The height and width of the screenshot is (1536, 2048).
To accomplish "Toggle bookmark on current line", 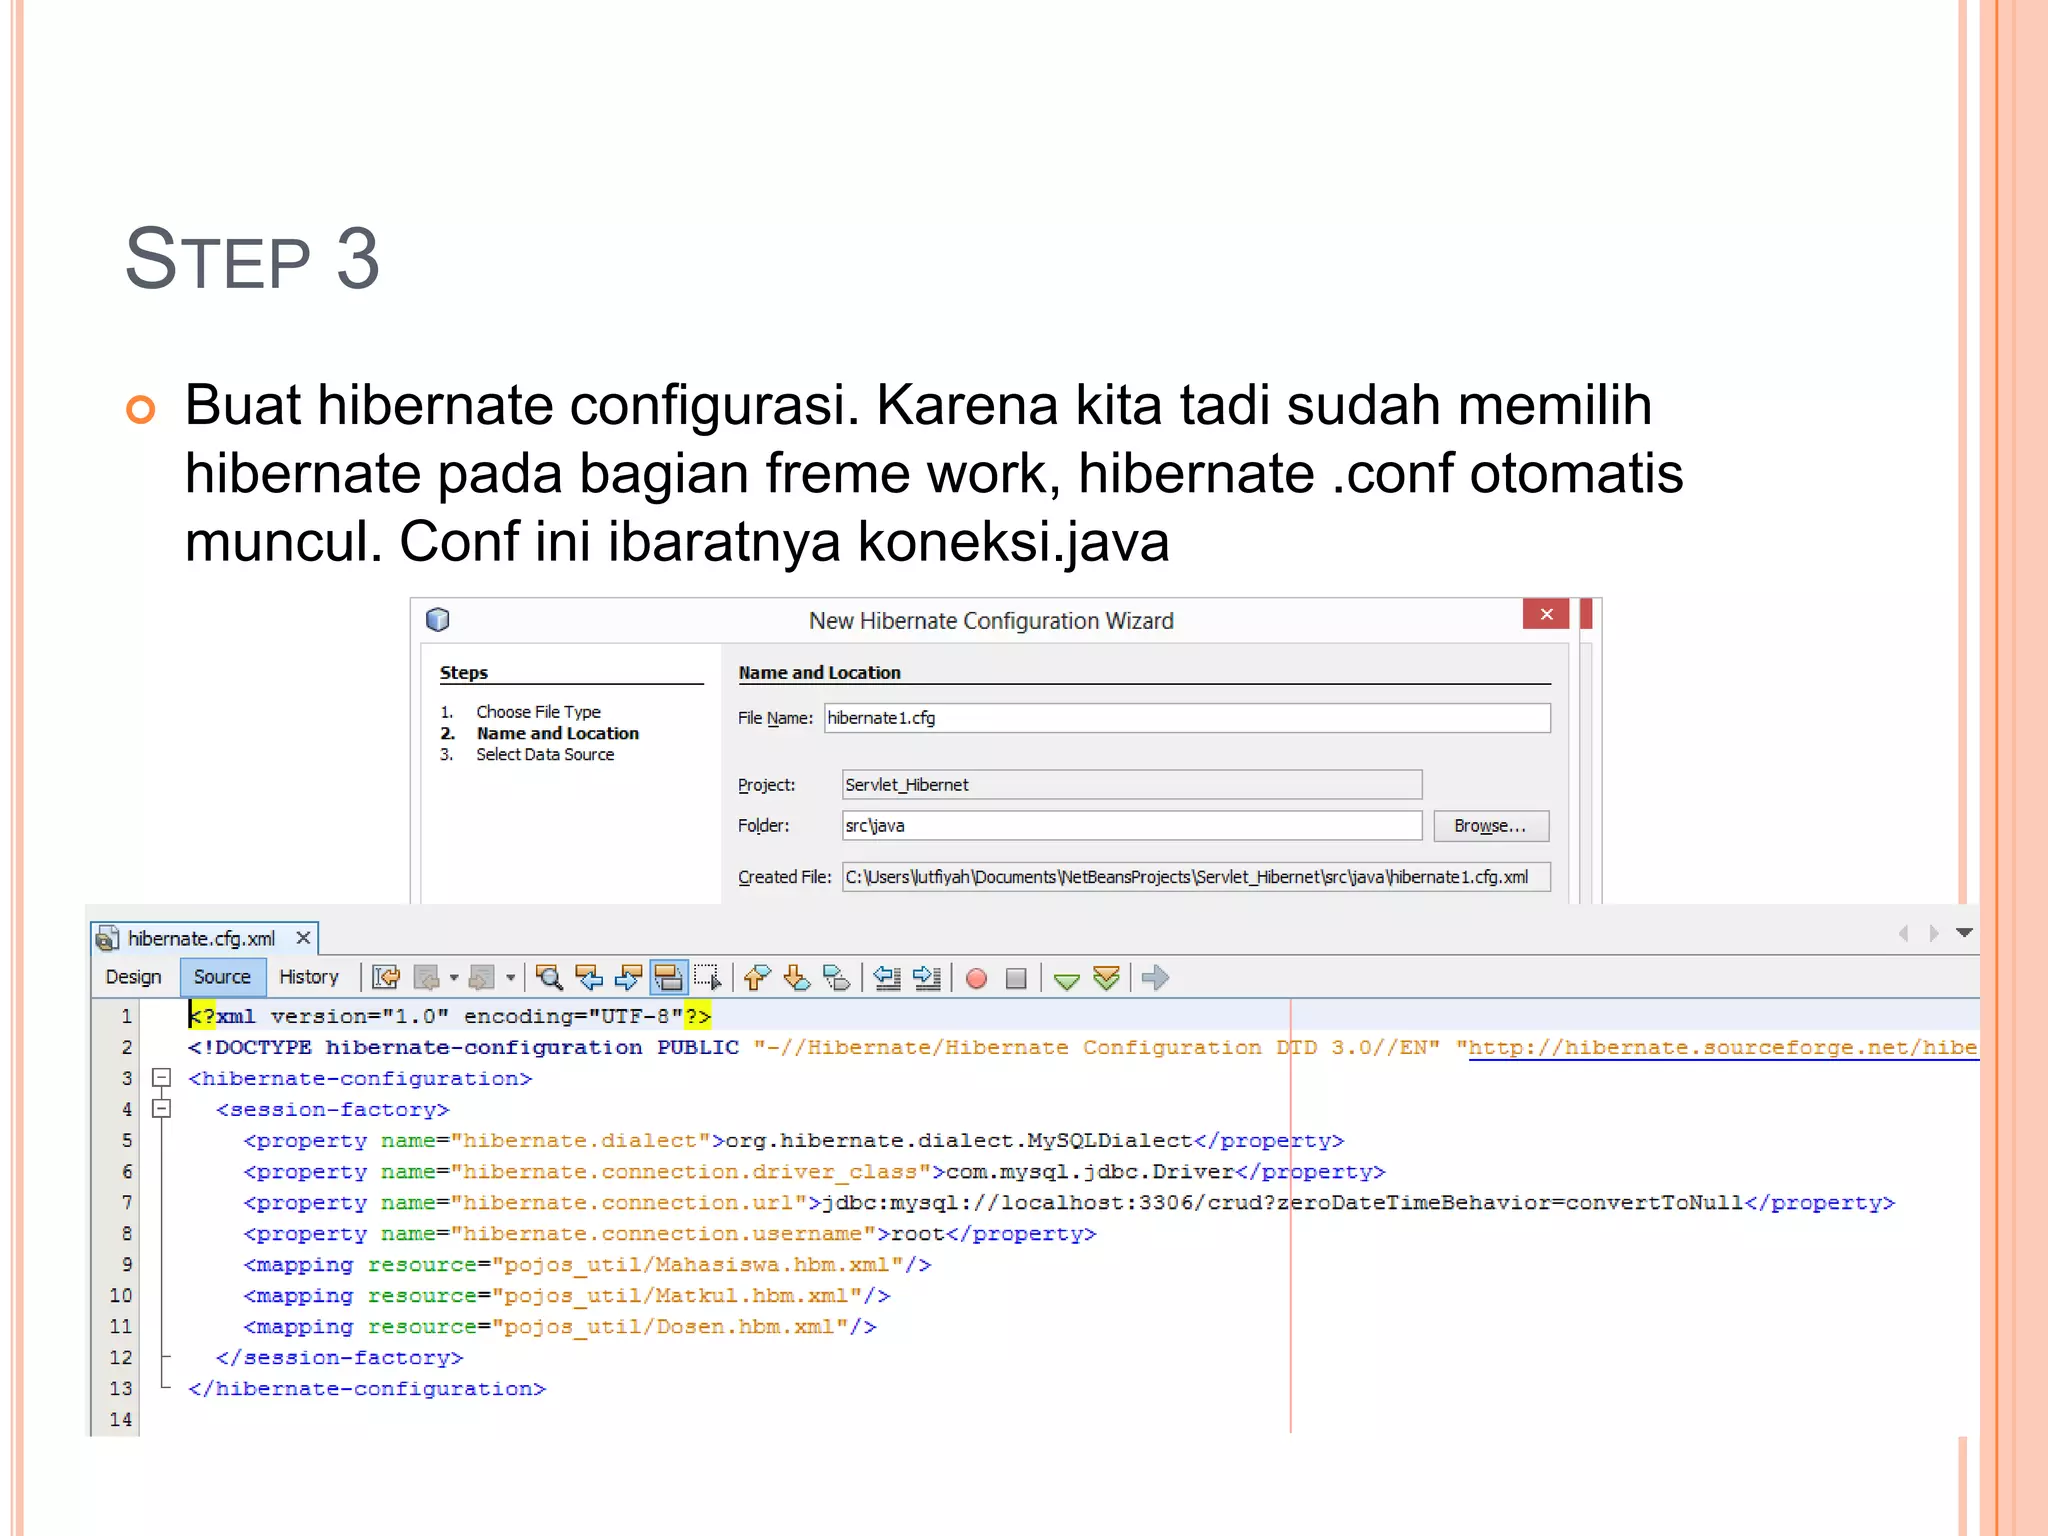I will [836, 977].
